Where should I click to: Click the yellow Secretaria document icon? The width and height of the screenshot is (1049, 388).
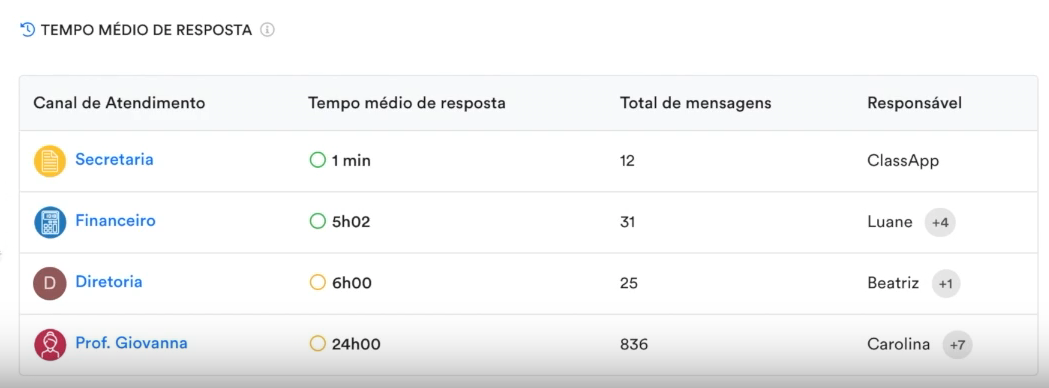pyautogui.click(x=50, y=161)
